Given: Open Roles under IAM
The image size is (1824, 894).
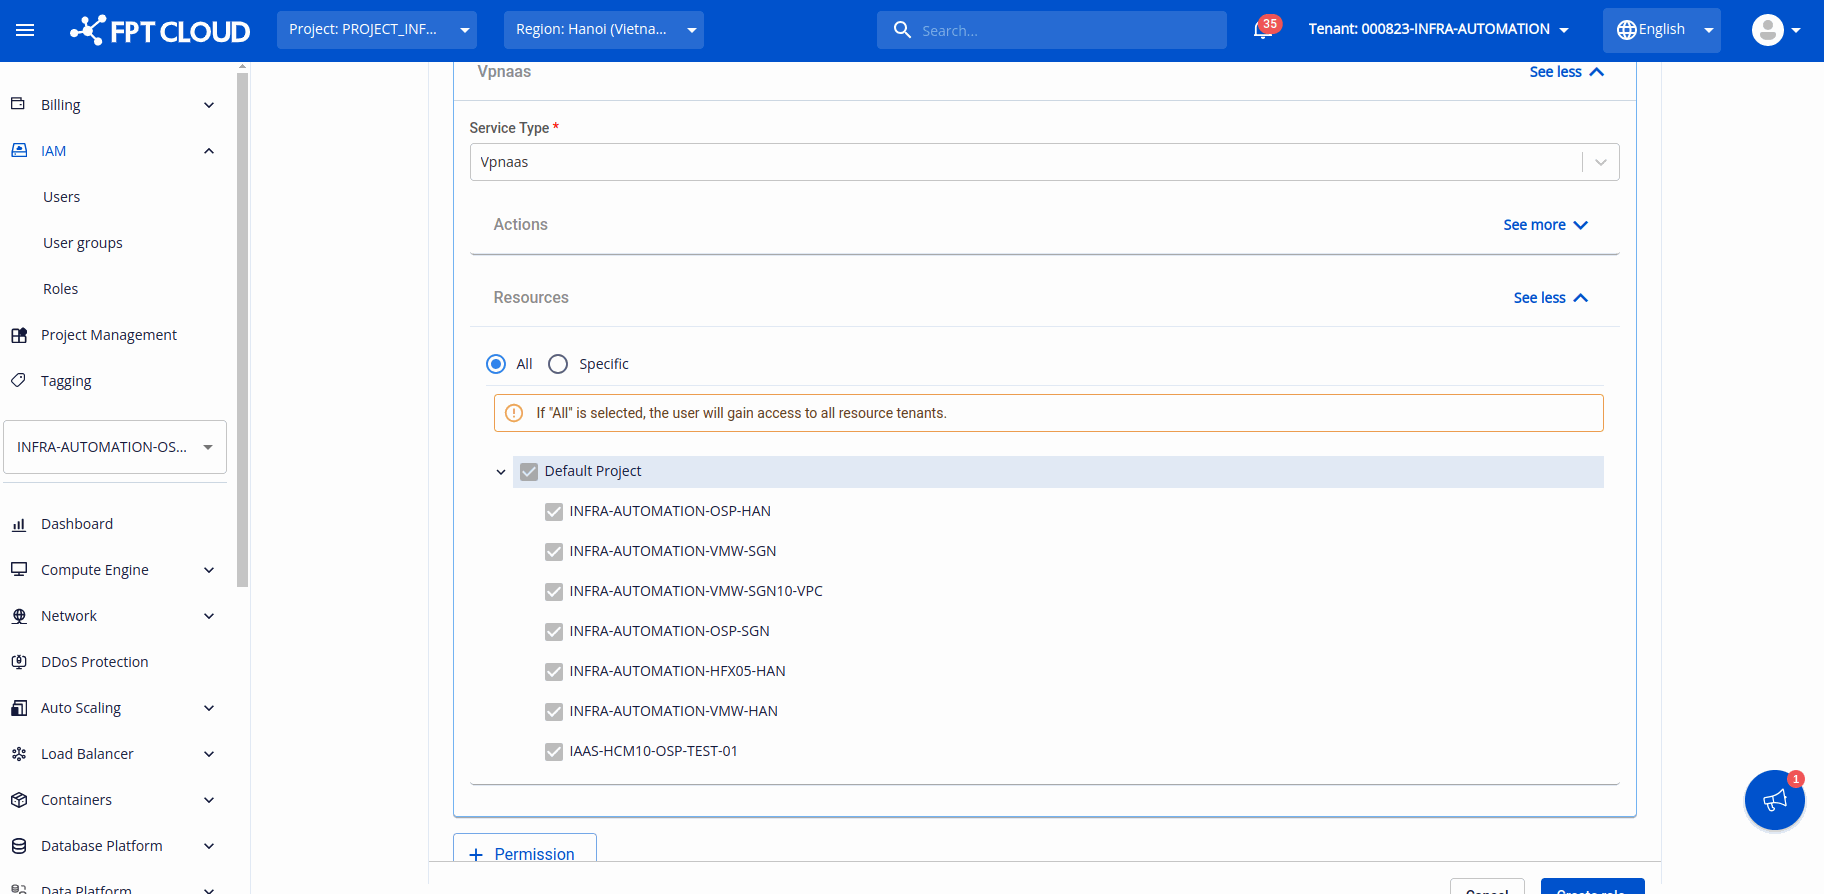Looking at the screenshot, I should [x=60, y=289].
